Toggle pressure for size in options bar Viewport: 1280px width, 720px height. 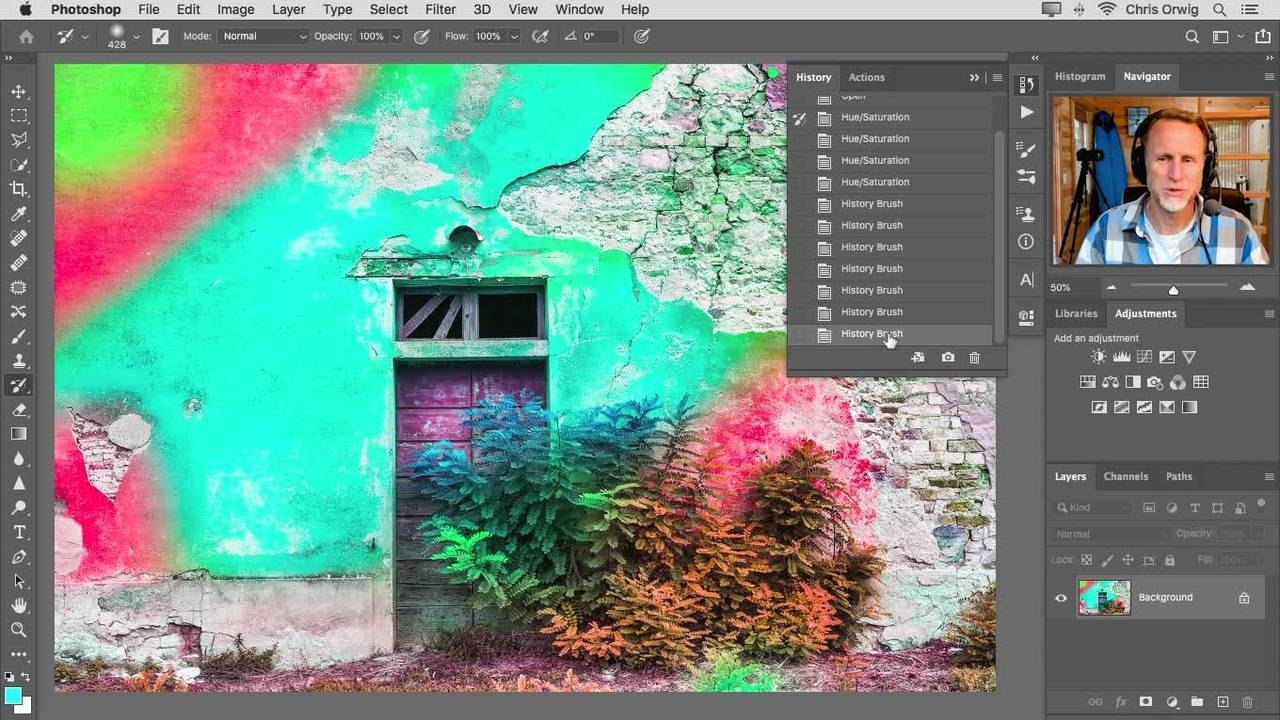click(x=642, y=36)
